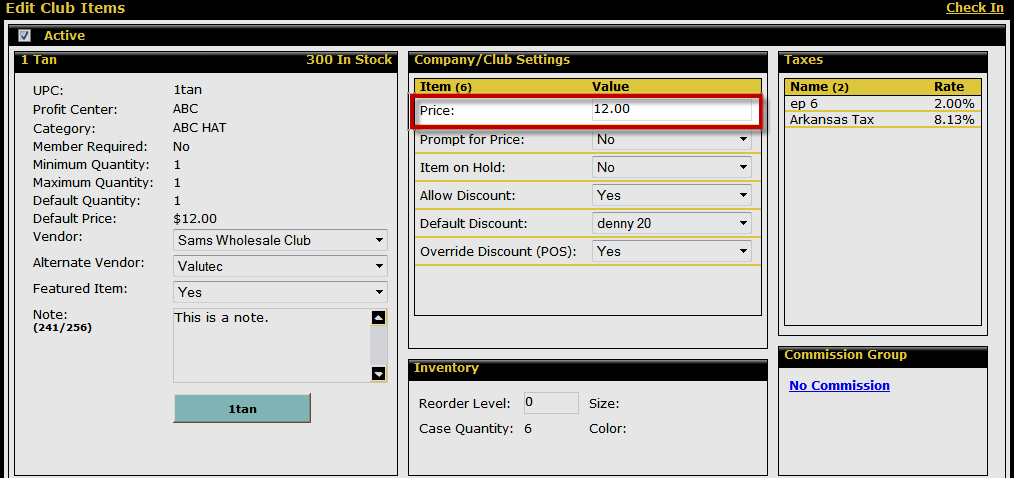1014x478 pixels.
Task: Open the Default Discount dropdown
Action: [x=672, y=224]
